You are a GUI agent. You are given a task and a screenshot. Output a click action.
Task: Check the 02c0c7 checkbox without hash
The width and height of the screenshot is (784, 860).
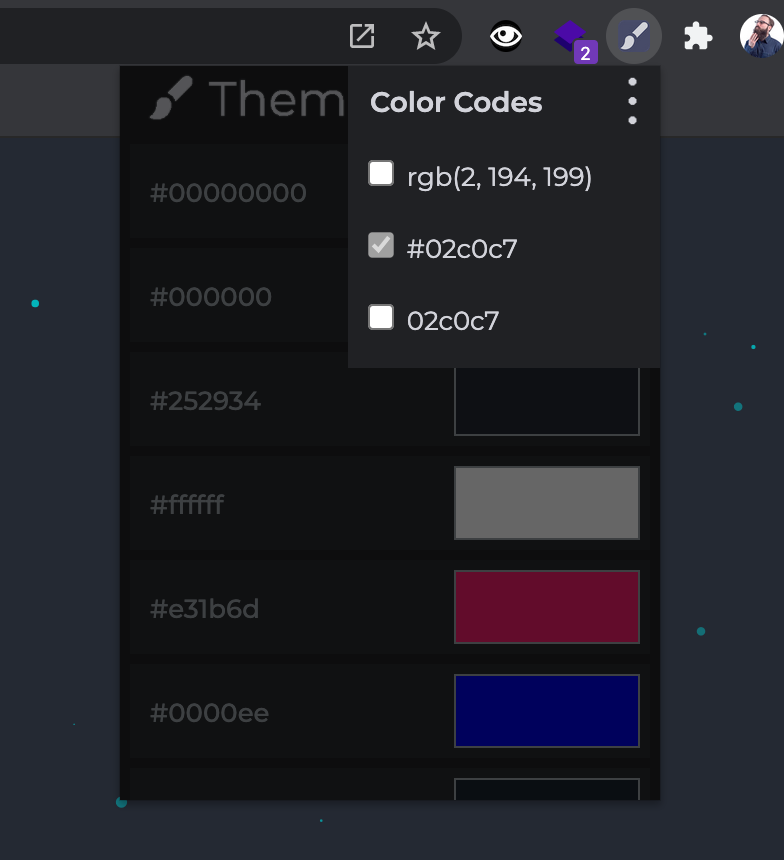(x=381, y=317)
